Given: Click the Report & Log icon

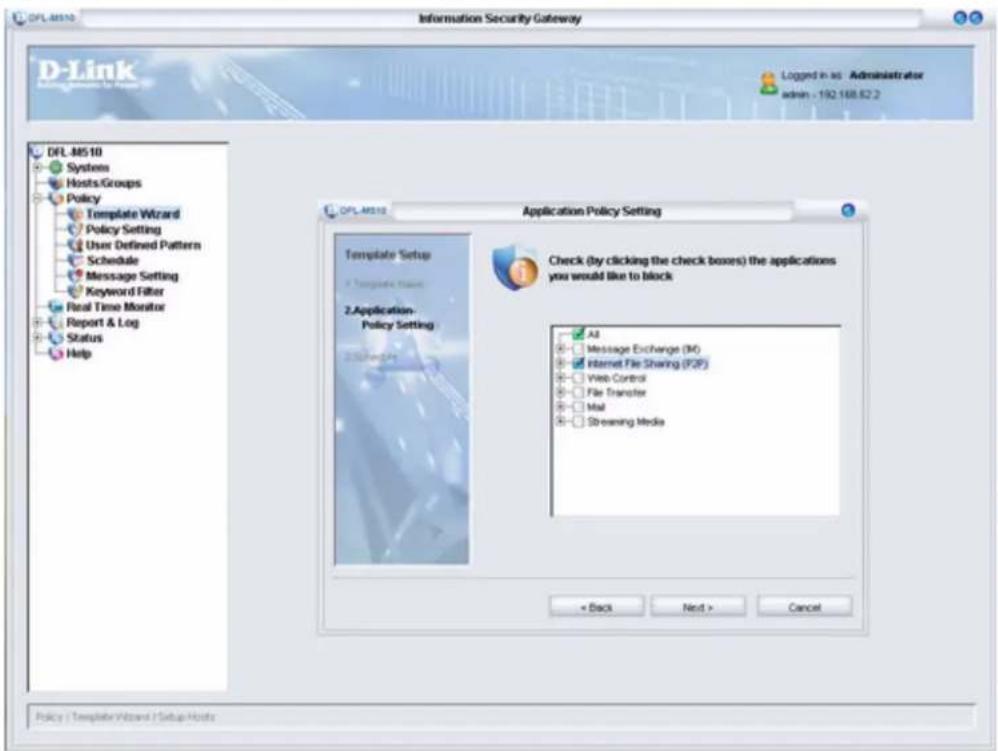Looking at the screenshot, I should click(56, 323).
